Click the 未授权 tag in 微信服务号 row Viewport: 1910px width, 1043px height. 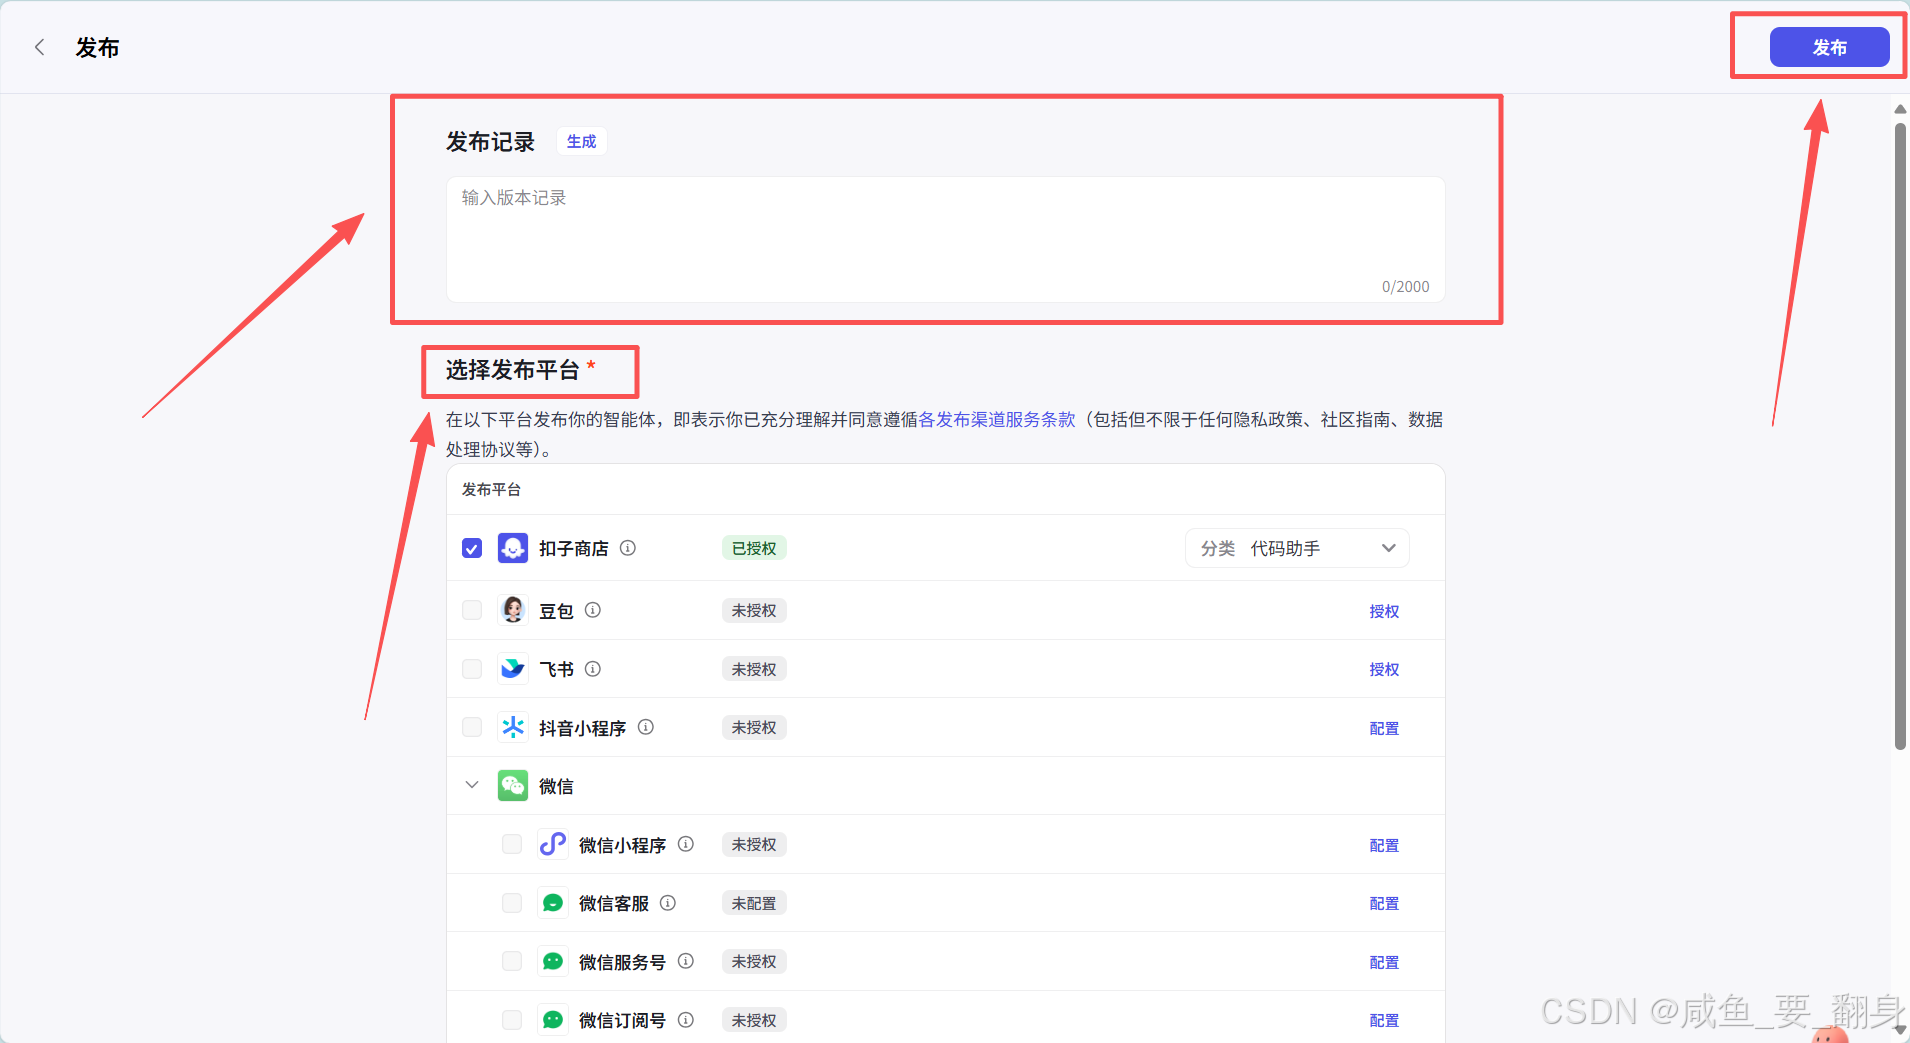[754, 961]
